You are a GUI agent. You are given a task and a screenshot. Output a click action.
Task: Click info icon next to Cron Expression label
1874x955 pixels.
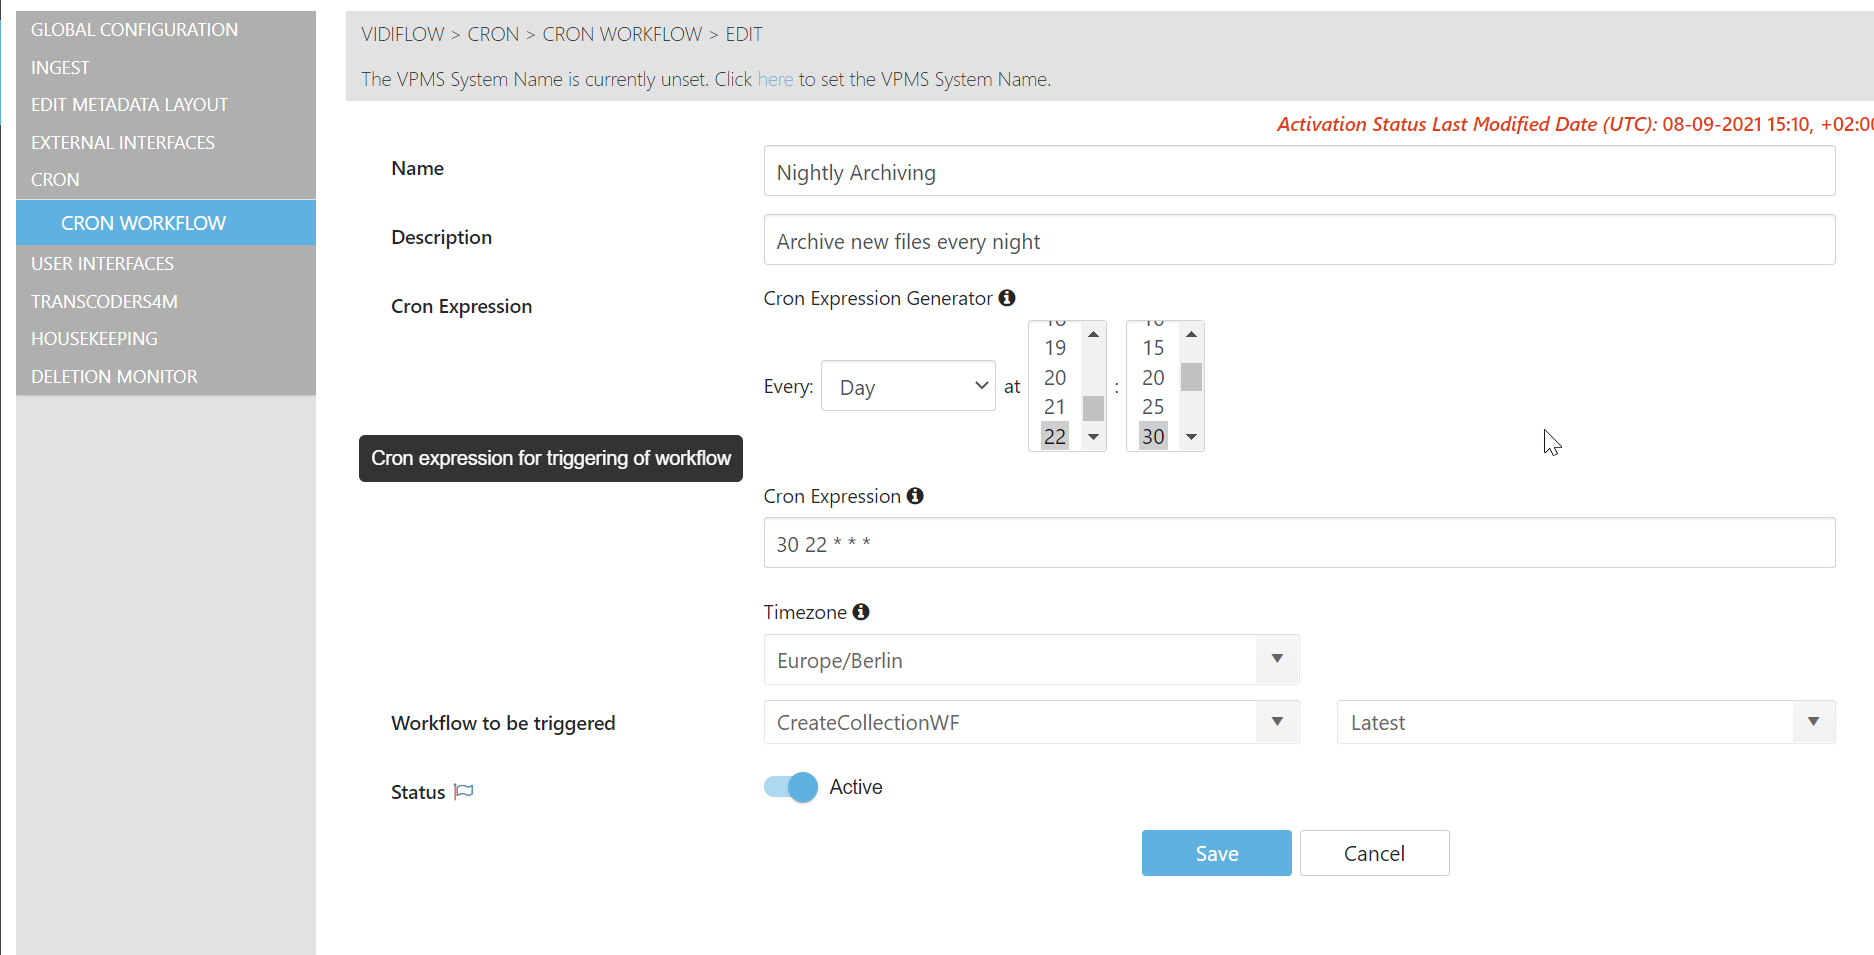pyautogui.click(x=915, y=496)
